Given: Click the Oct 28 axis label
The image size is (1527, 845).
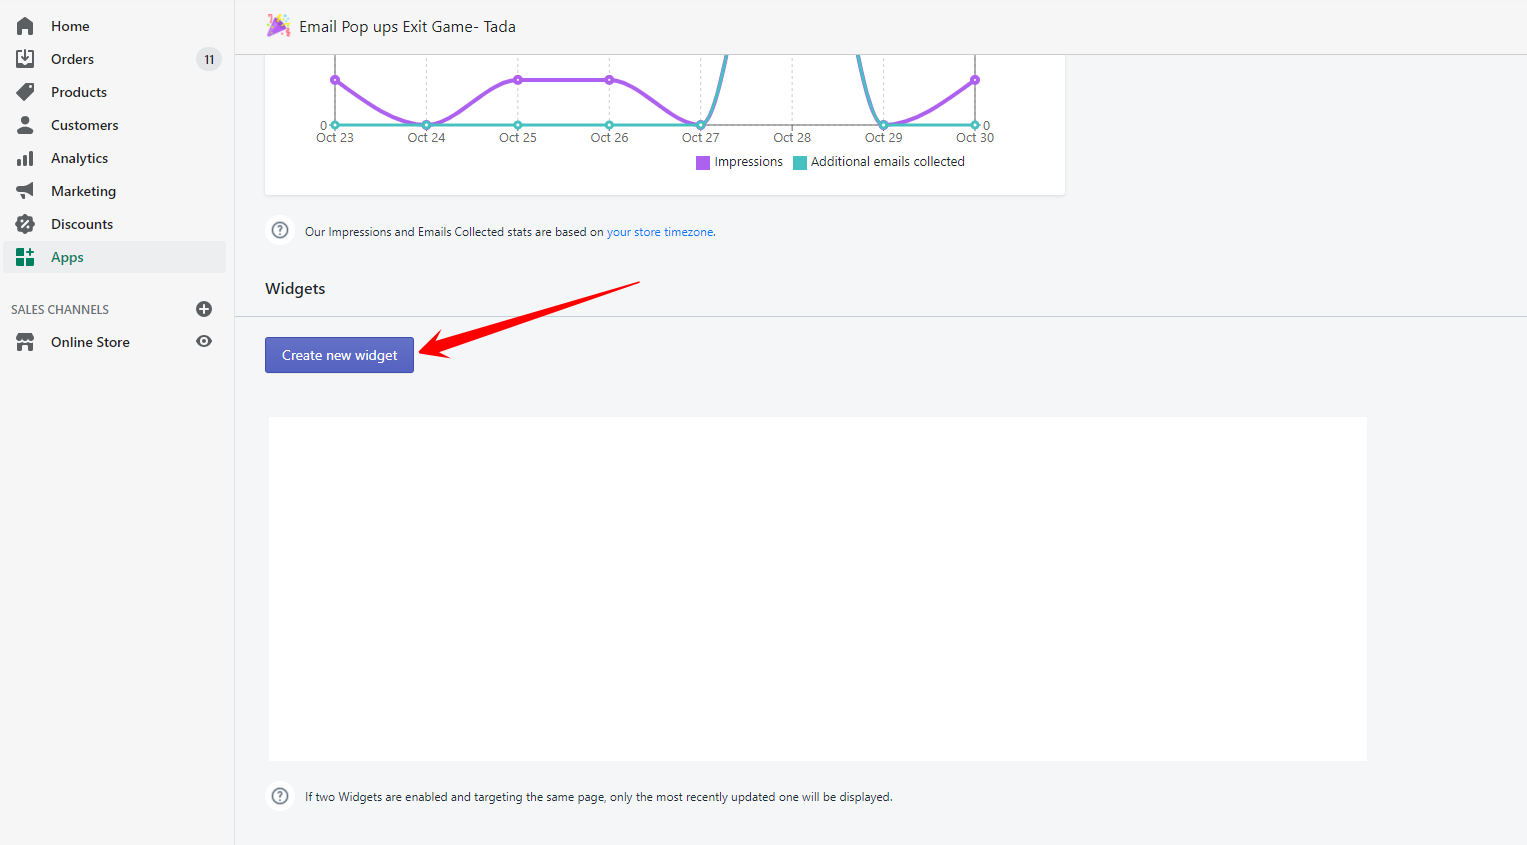Looking at the screenshot, I should [792, 138].
